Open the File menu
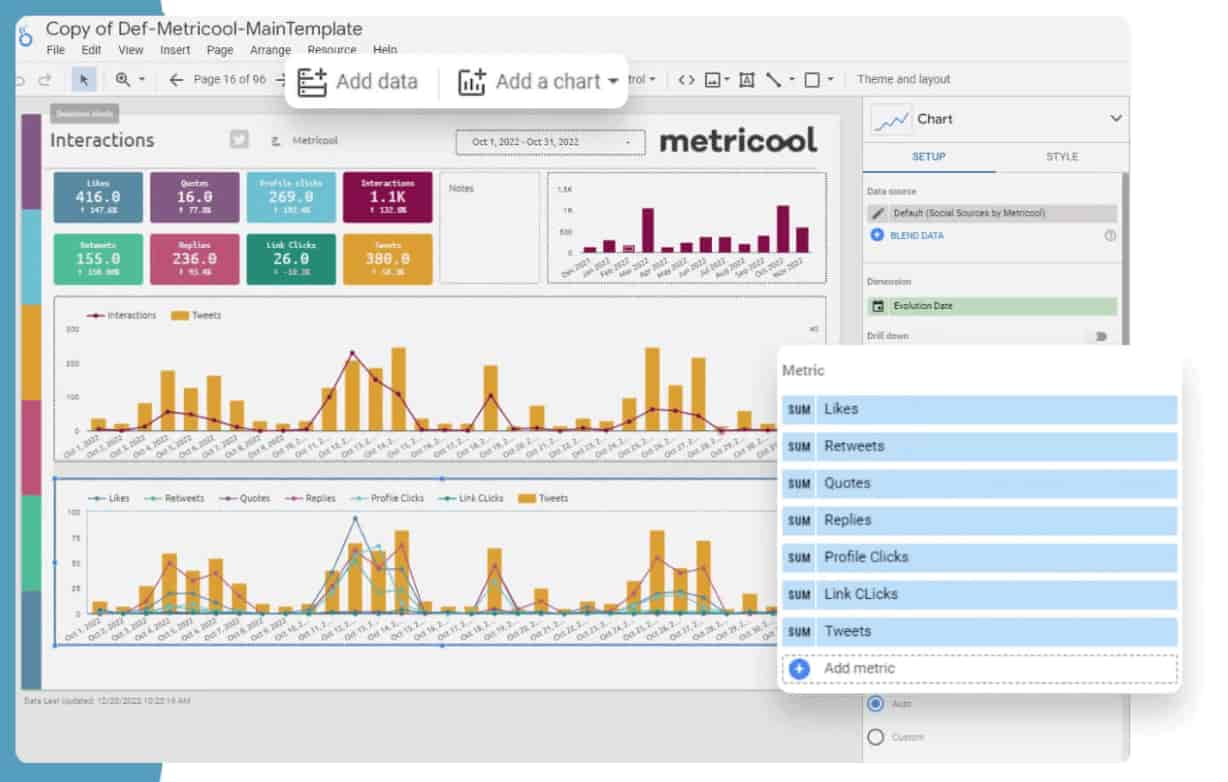Screen dimensions: 1228x782 pos(55,49)
